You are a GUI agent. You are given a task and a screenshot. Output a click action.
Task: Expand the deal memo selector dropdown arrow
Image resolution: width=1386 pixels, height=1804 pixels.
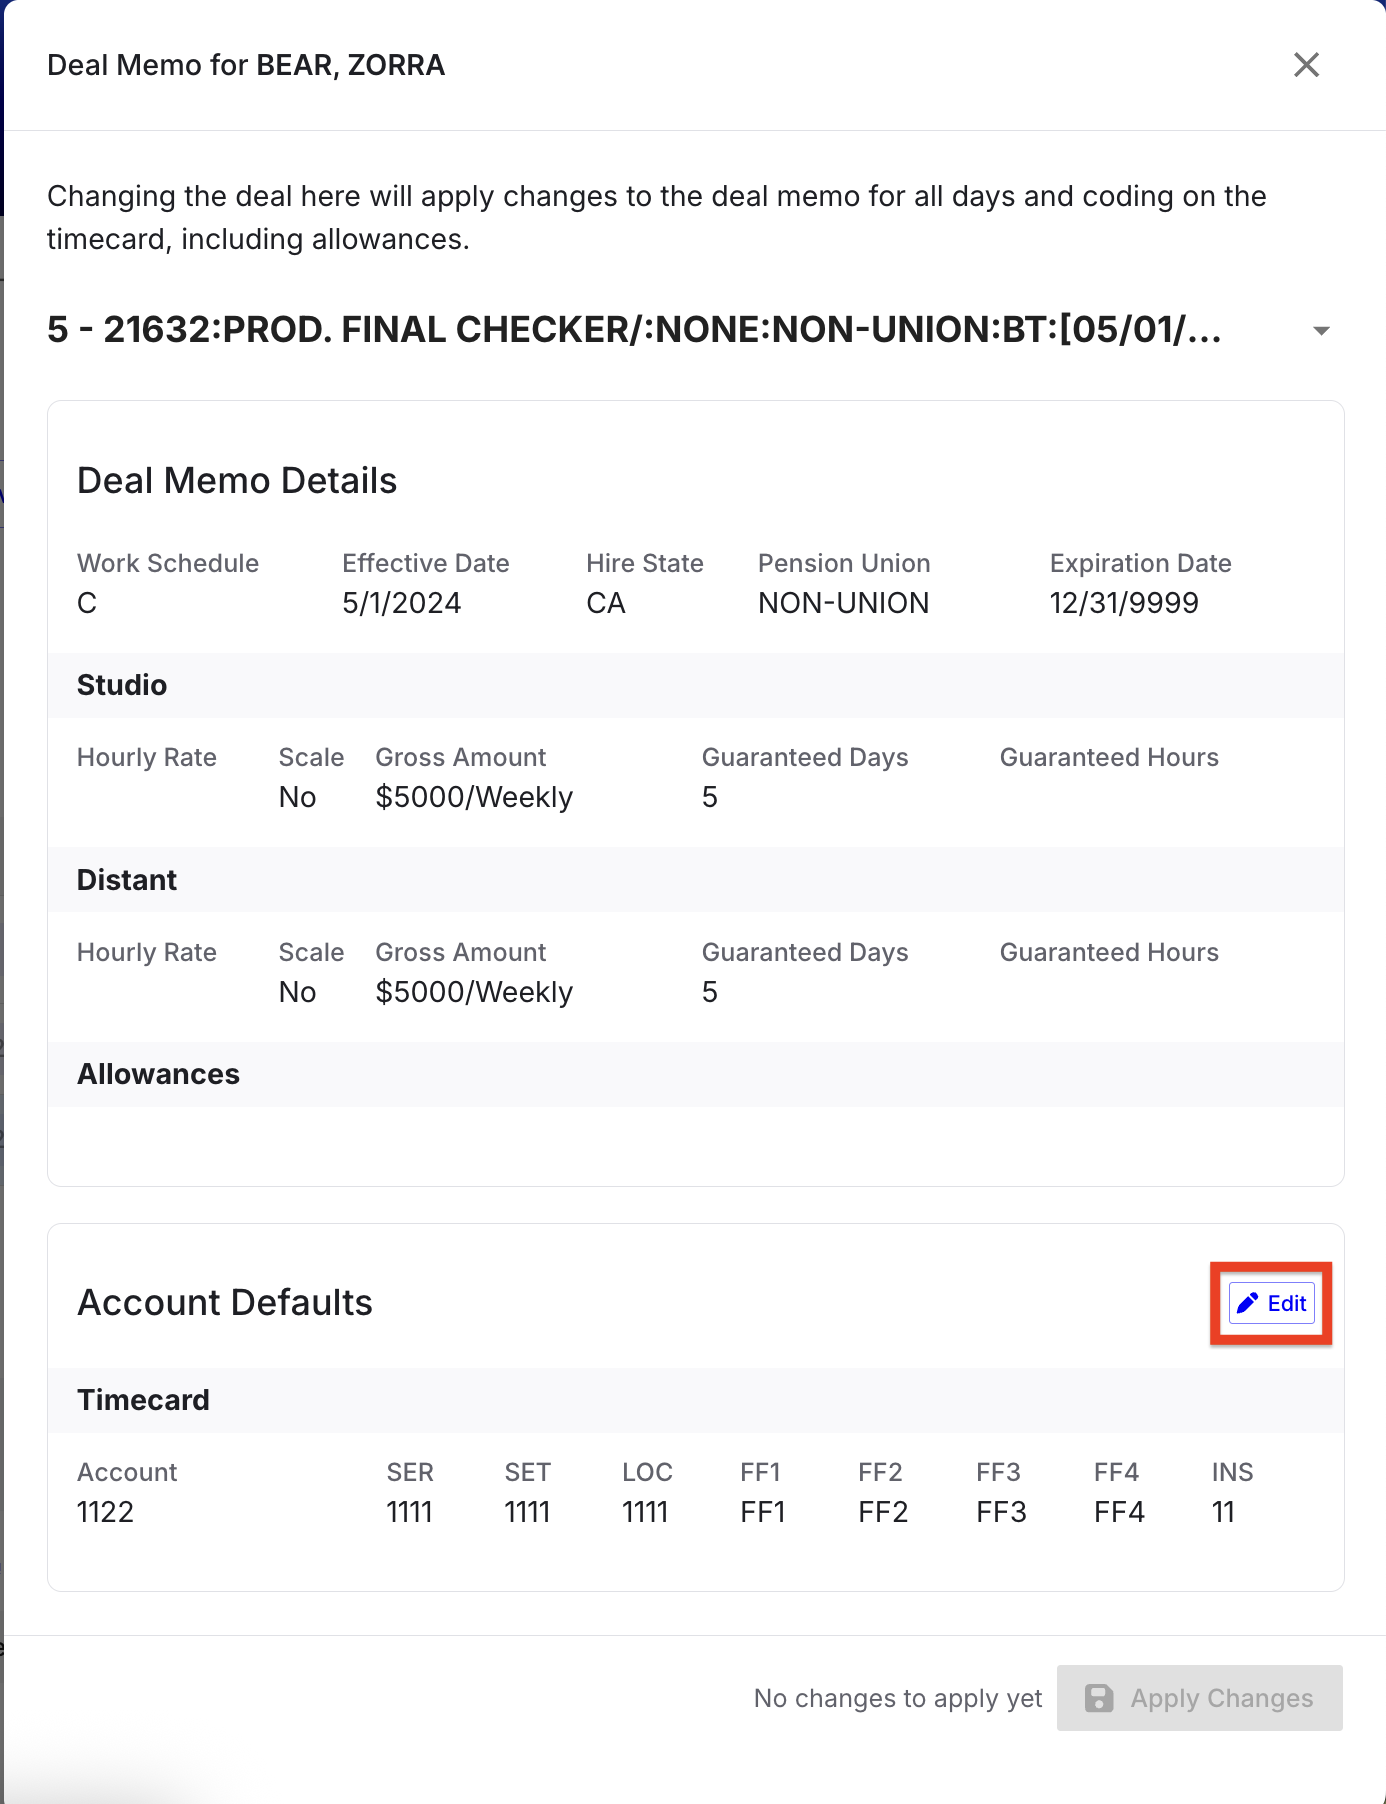coord(1321,331)
